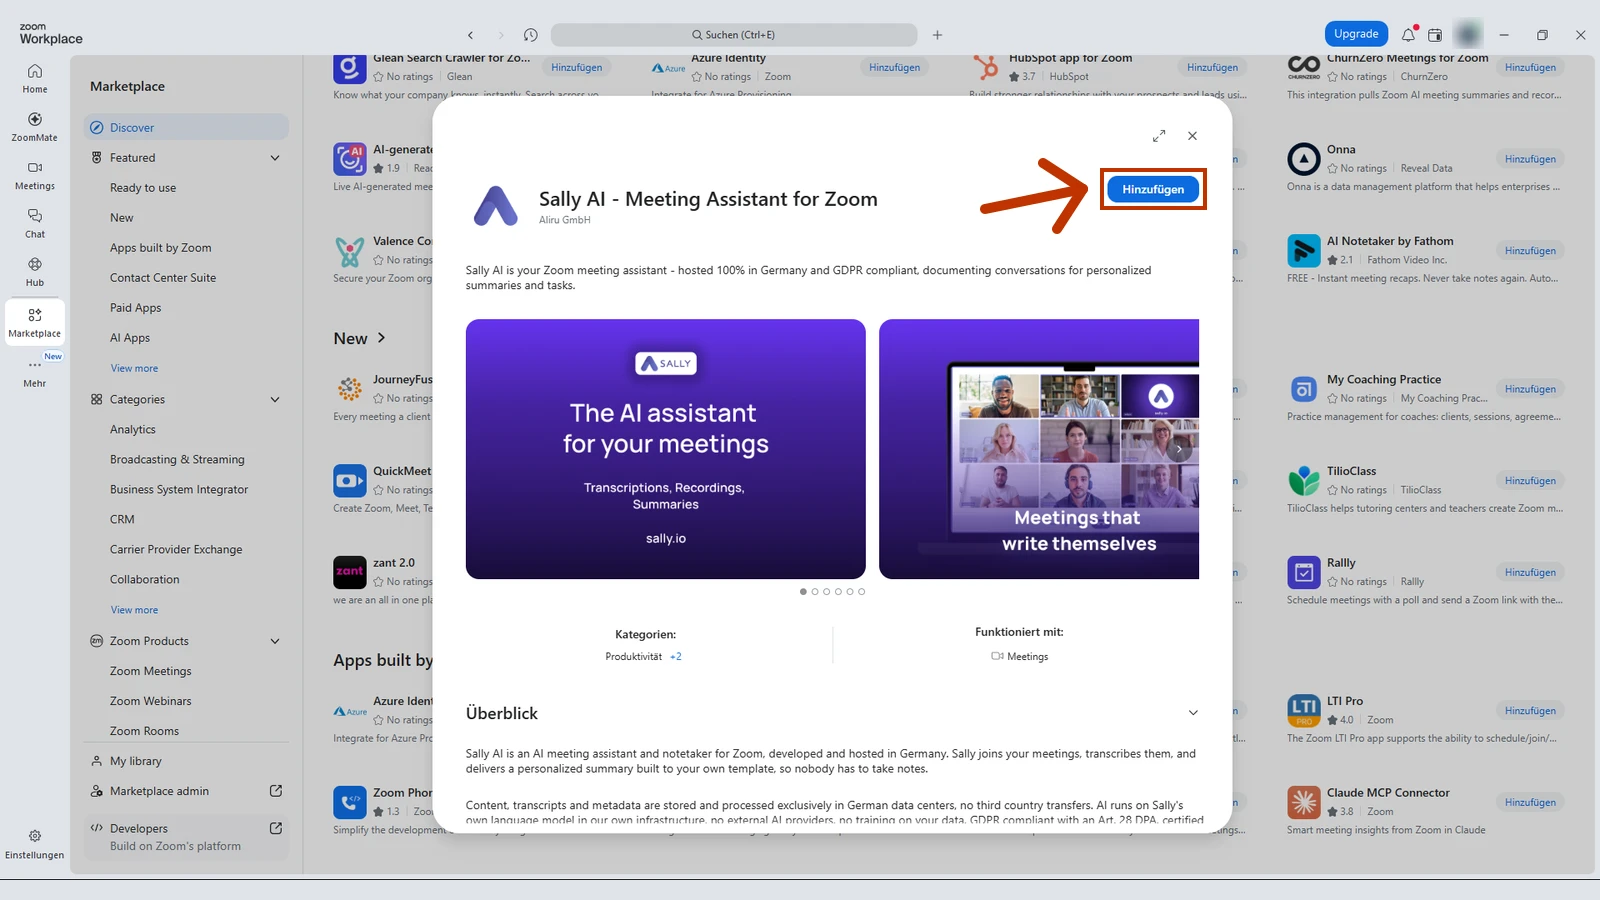This screenshot has width=1600, height=900.
Task: Collapse the Categories section chevron
Action: pyautogui.click(x=275, y=400)
